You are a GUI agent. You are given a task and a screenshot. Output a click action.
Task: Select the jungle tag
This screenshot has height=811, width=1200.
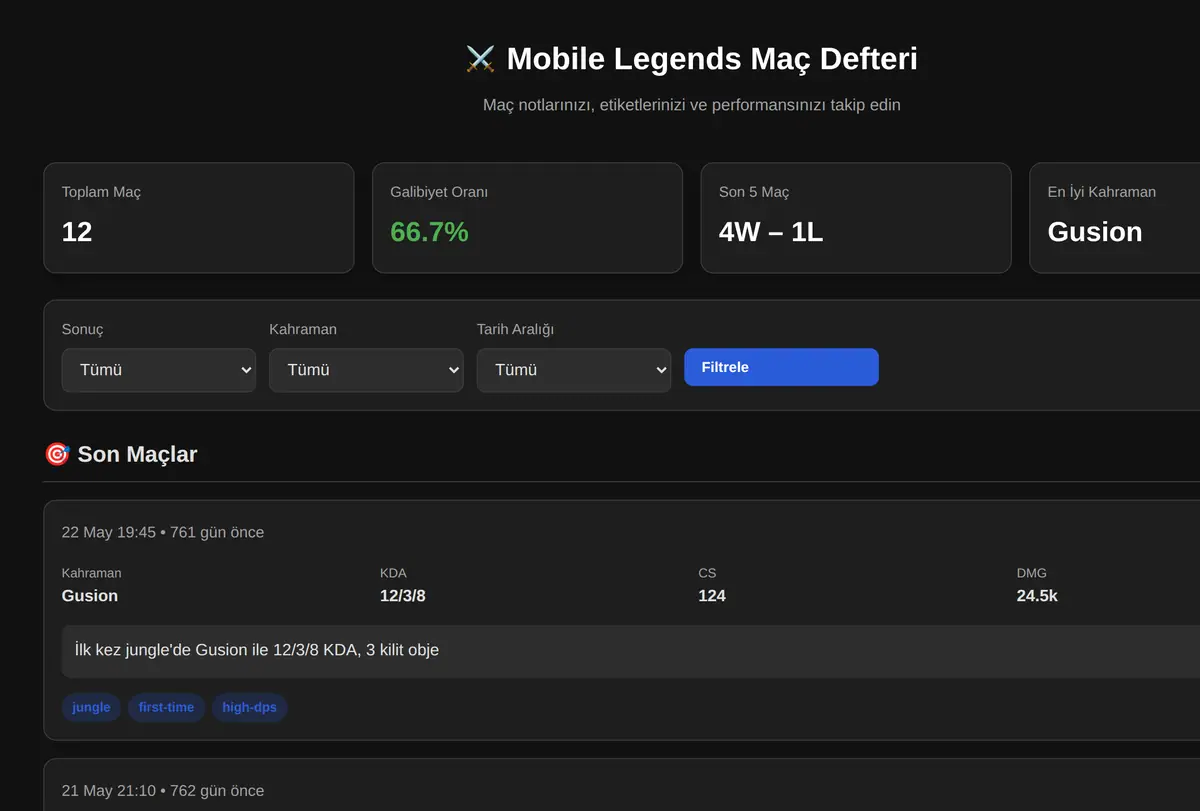91,707
